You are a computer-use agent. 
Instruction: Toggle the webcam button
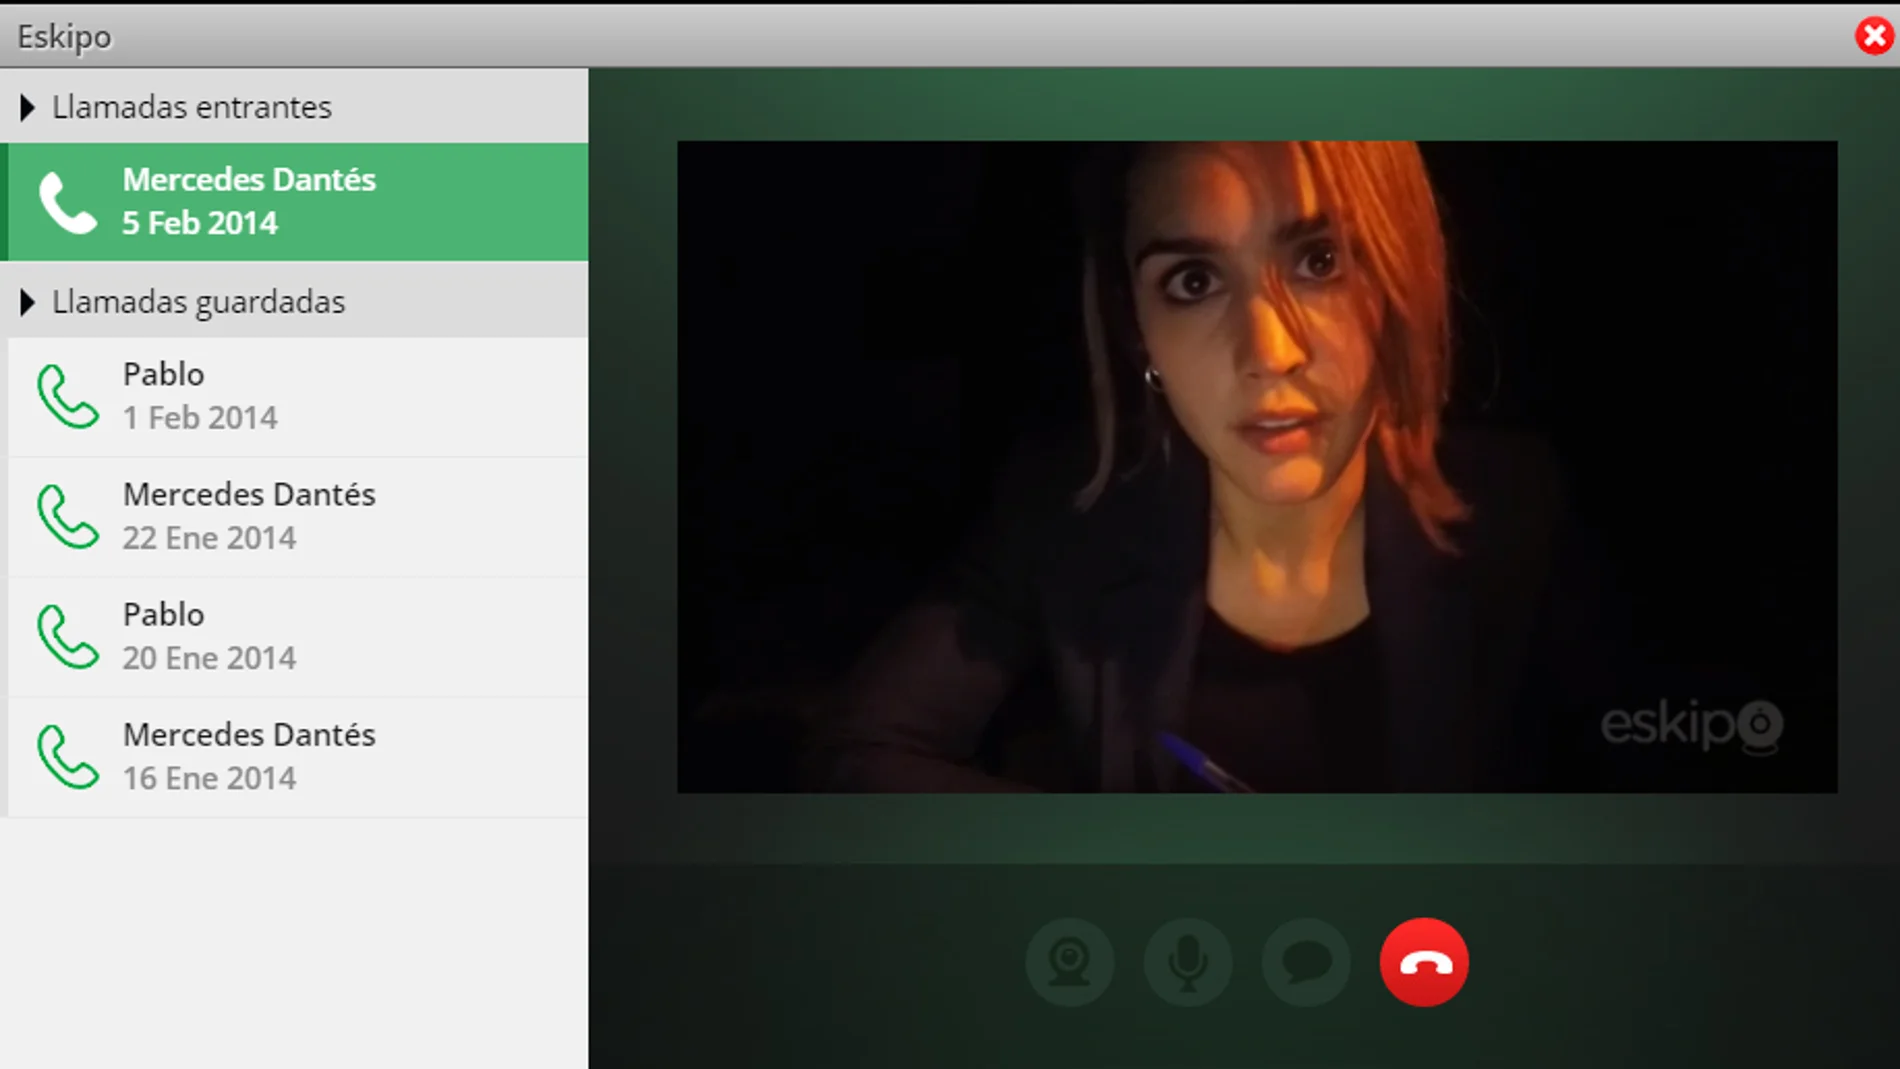[x=1069, y=962]
